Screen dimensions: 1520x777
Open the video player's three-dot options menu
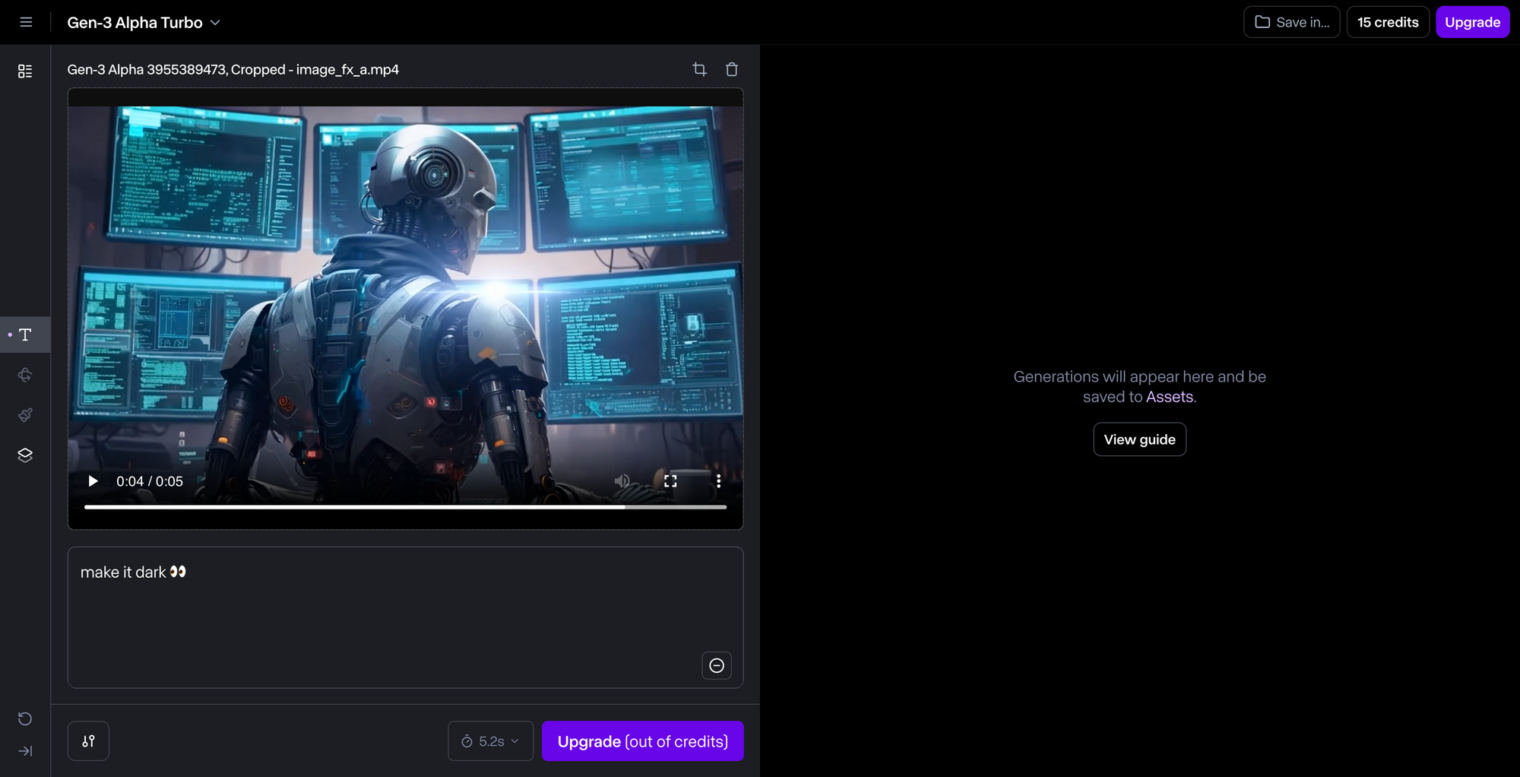[718, 481]
